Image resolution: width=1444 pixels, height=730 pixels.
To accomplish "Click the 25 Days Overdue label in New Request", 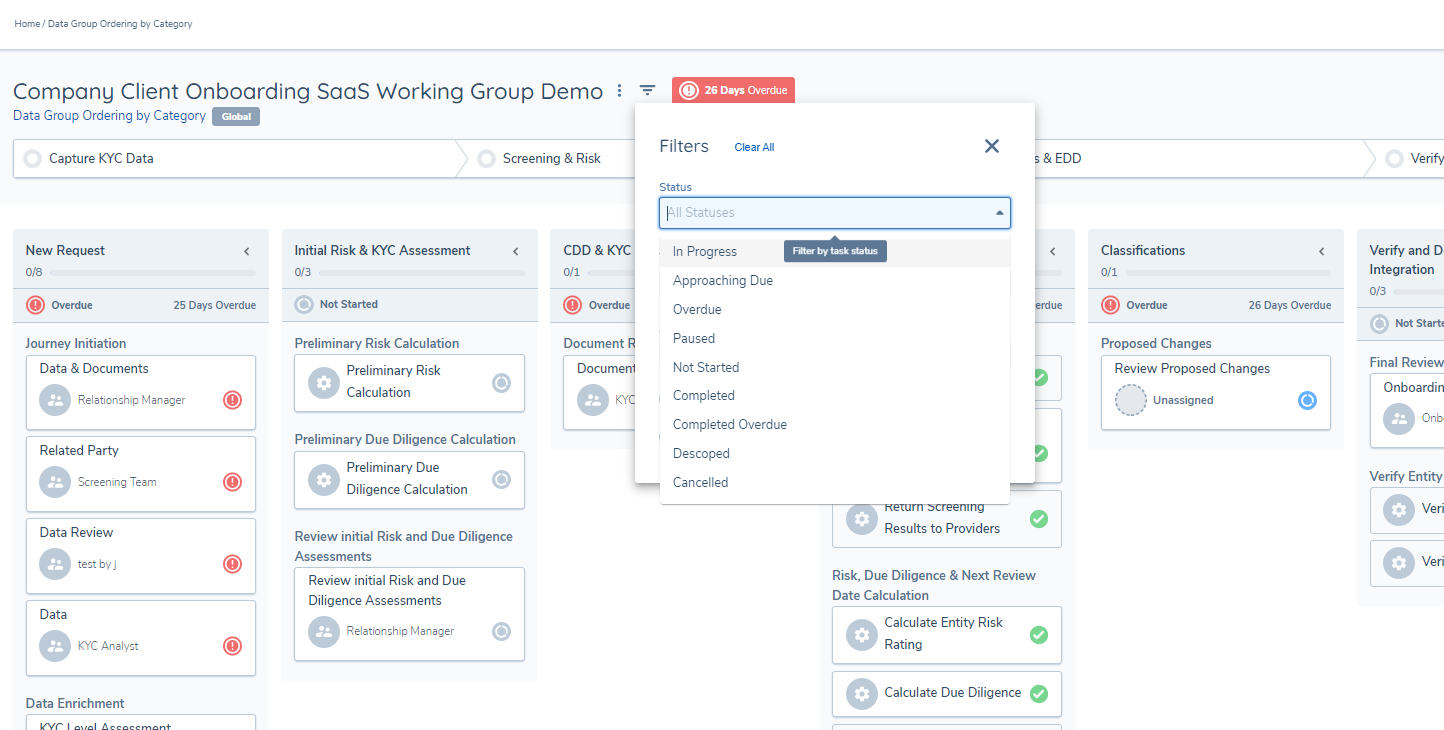I will click(x=214, y=305).
